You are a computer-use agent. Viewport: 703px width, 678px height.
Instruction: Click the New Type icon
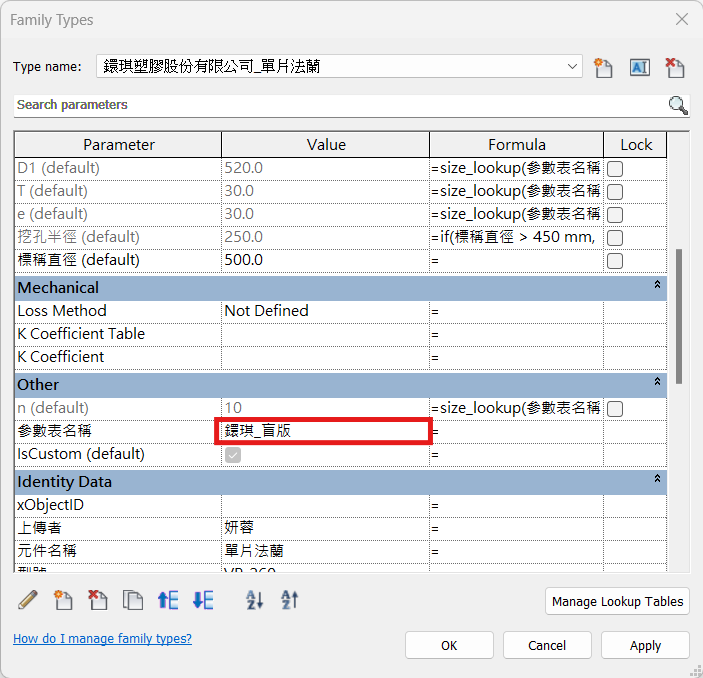(x=602, y=67)
